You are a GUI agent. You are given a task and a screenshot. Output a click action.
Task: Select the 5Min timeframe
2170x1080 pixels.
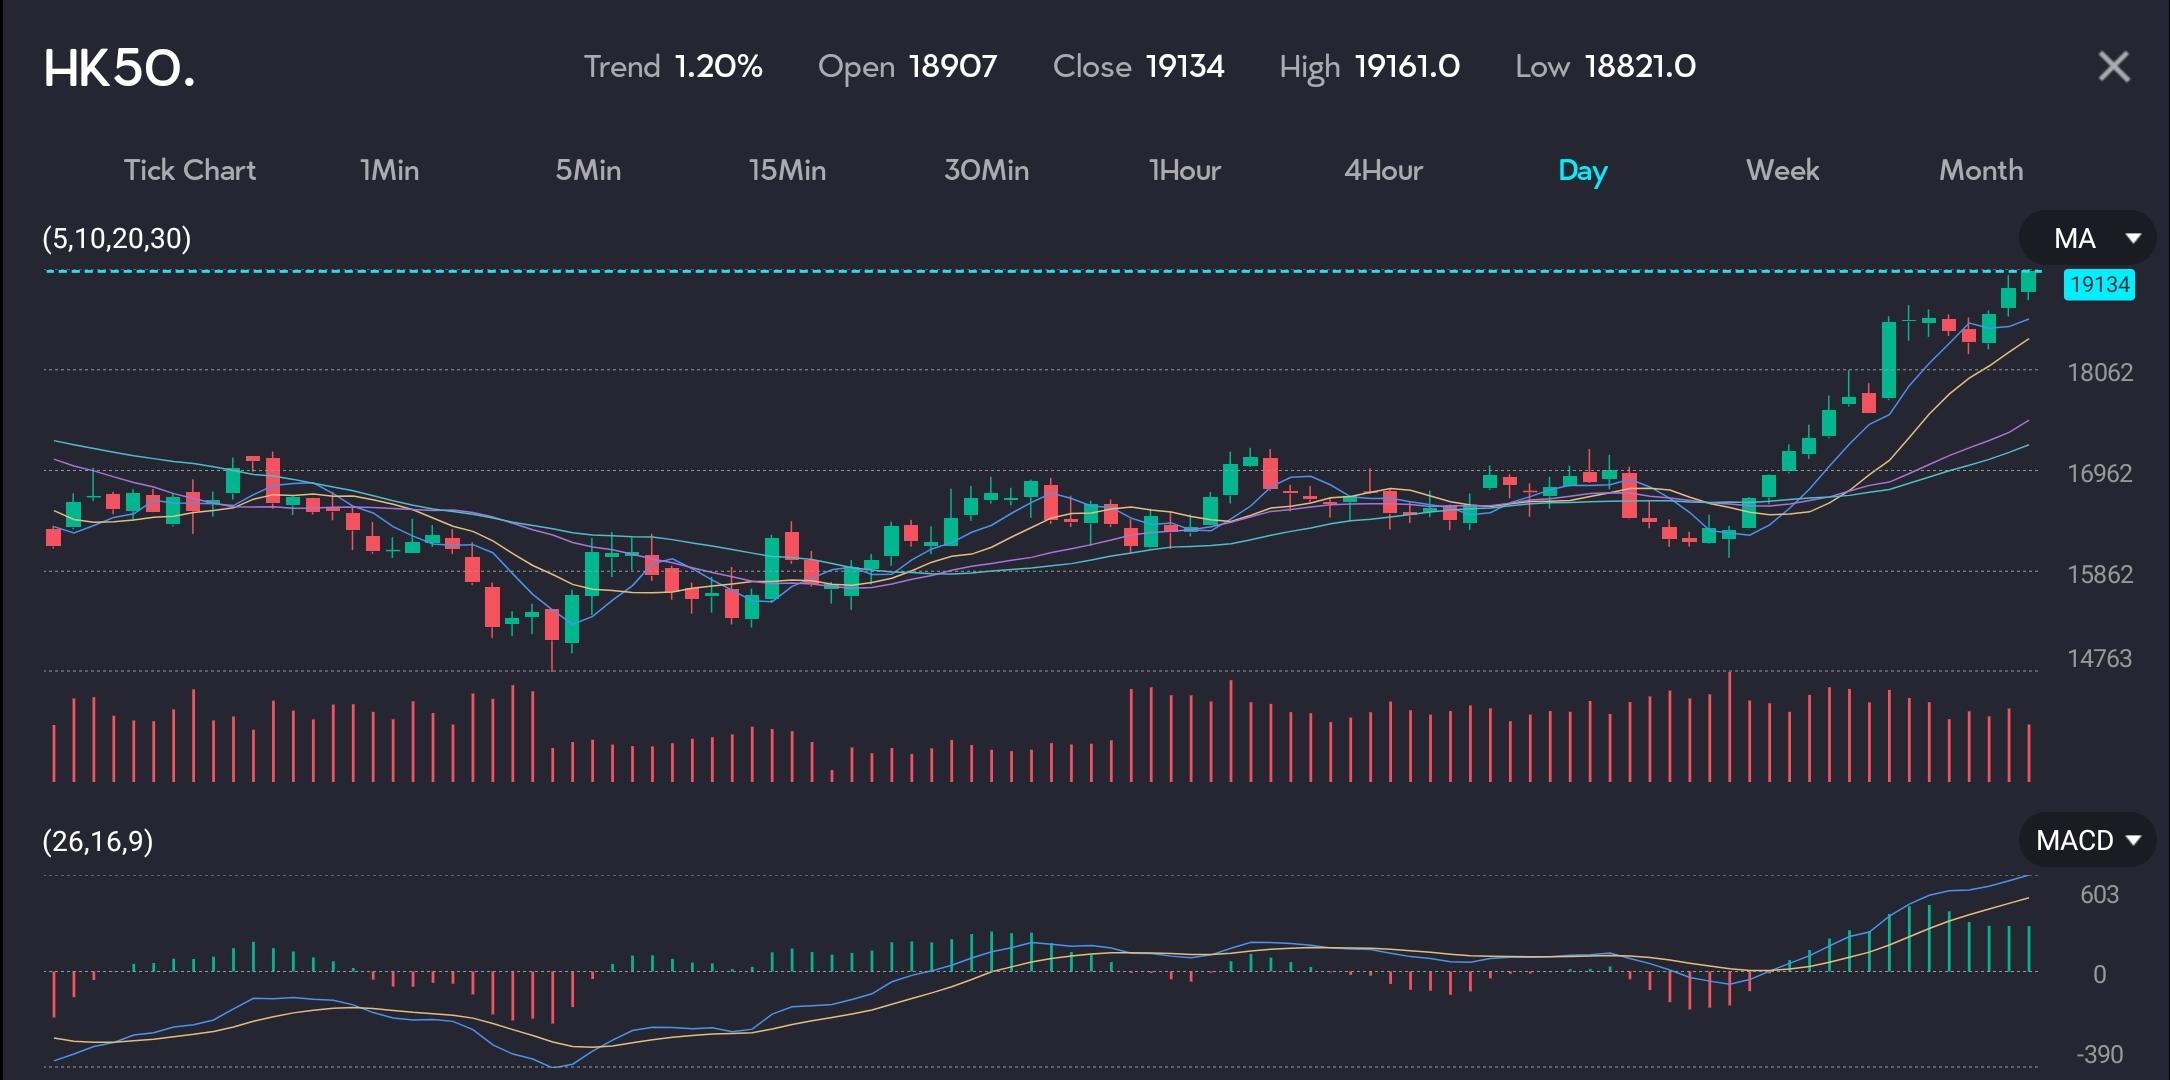pos(588,170)
